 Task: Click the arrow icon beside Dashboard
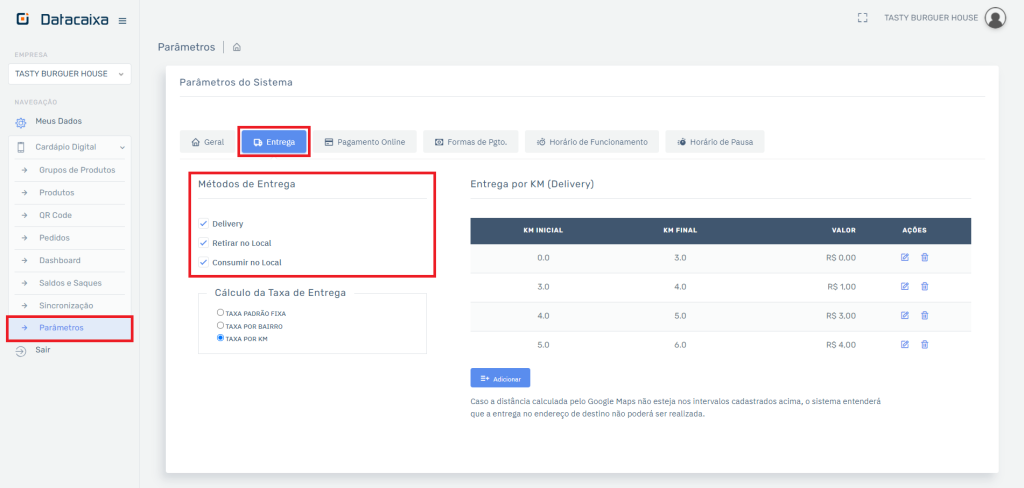pyautogui.click(x=24, y=260)
